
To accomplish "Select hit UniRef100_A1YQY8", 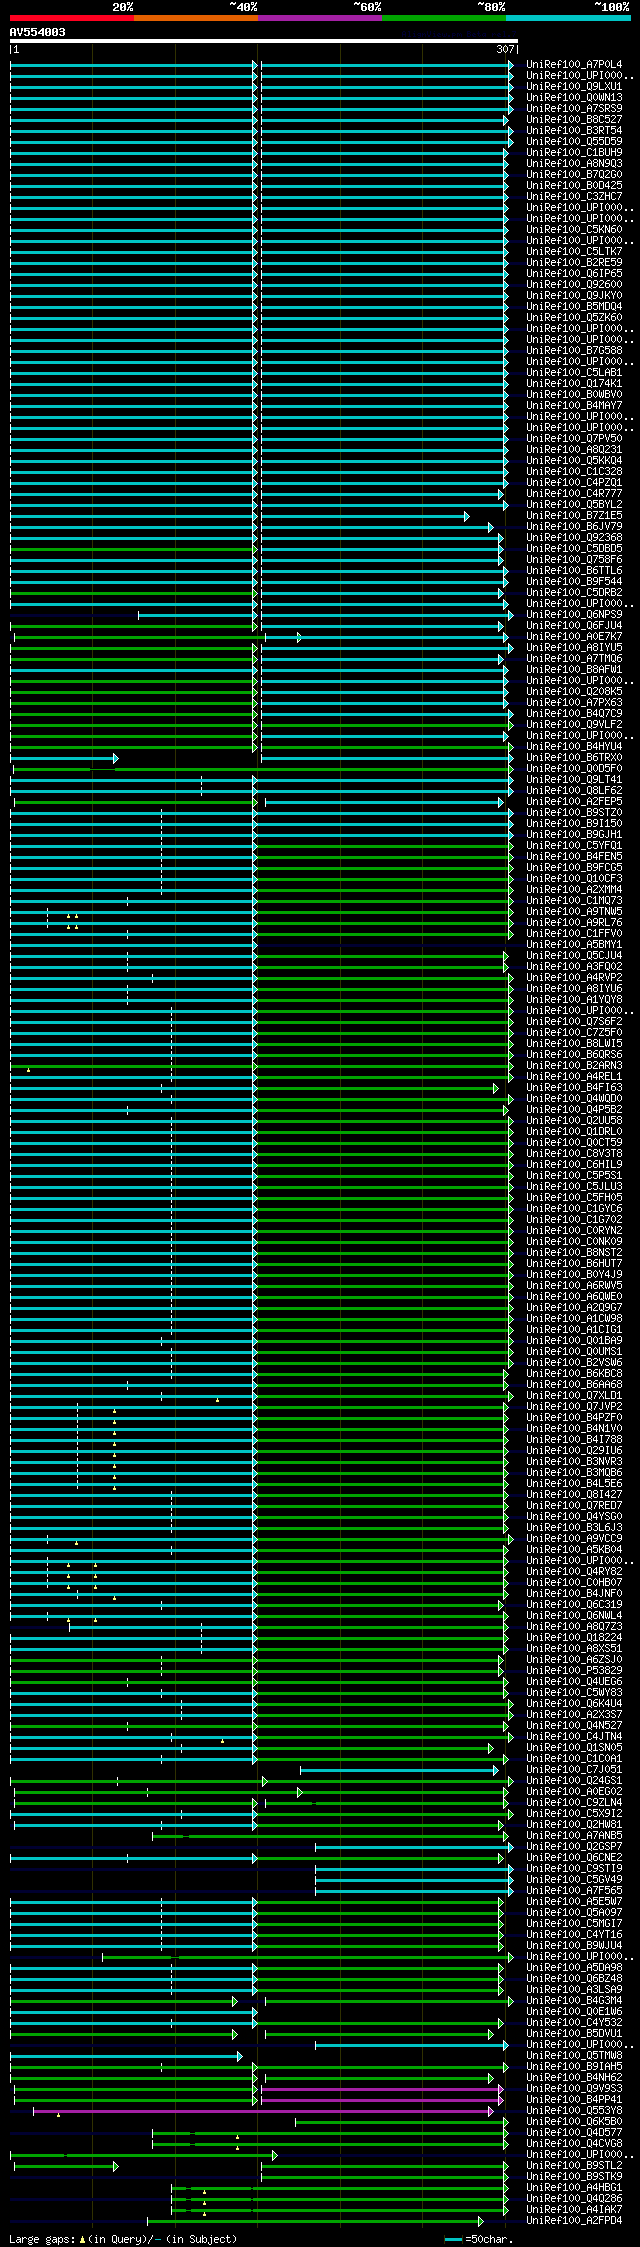I will [x=574, y=1000].
